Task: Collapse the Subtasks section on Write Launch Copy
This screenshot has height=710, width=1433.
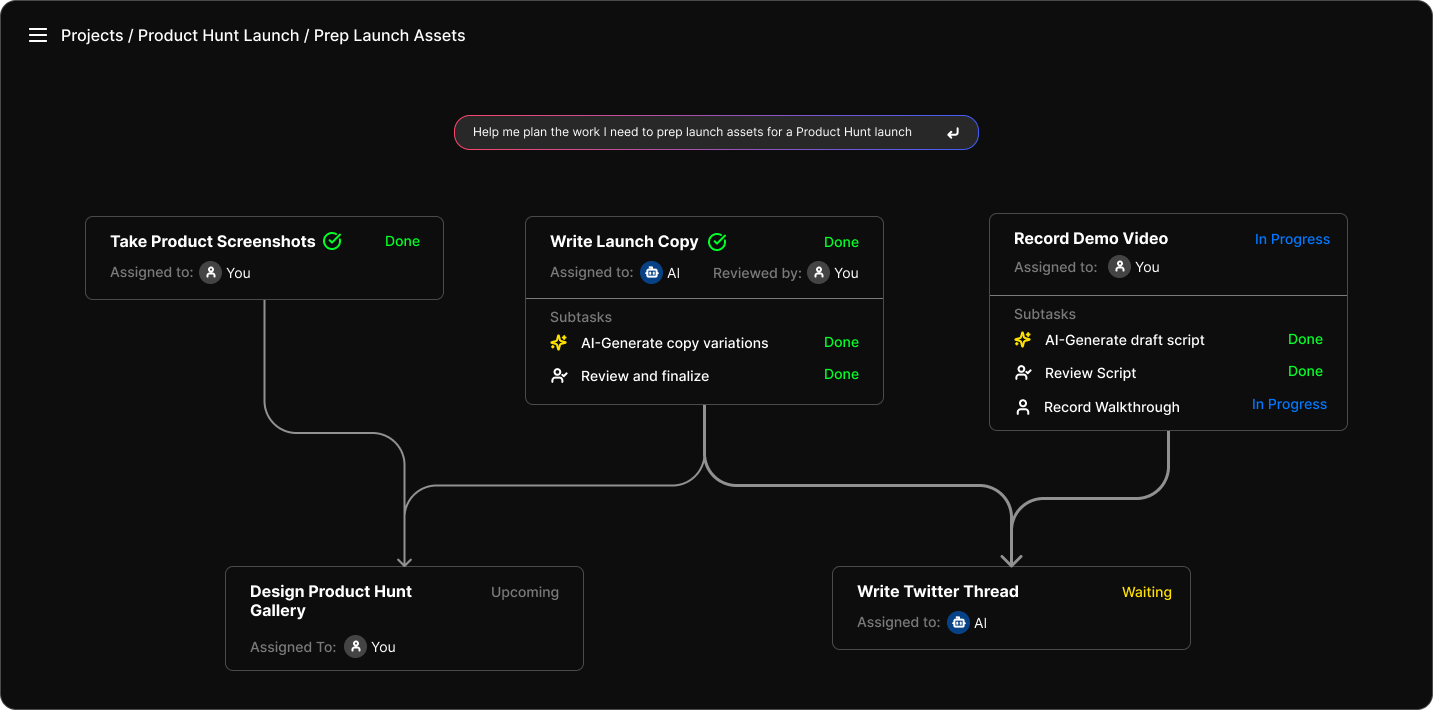Action: [581, 317]
